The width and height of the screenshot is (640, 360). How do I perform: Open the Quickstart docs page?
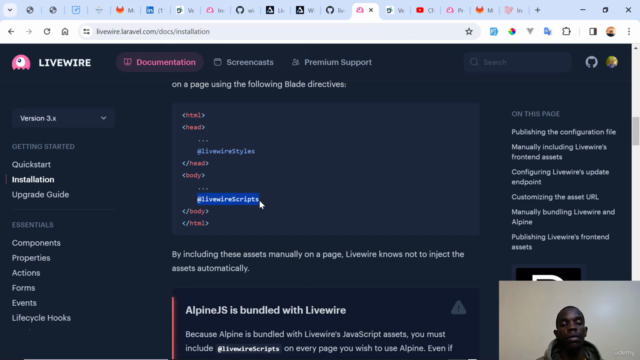click(x=31, y=164)
